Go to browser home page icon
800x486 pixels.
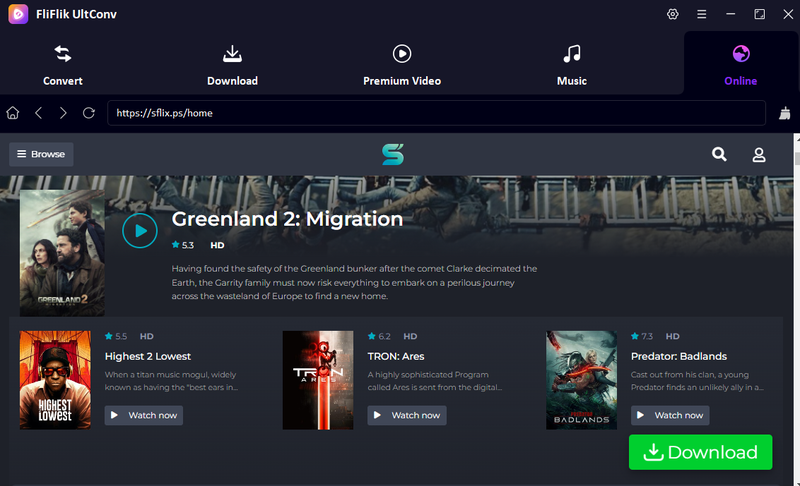click(x=13, y=113)
